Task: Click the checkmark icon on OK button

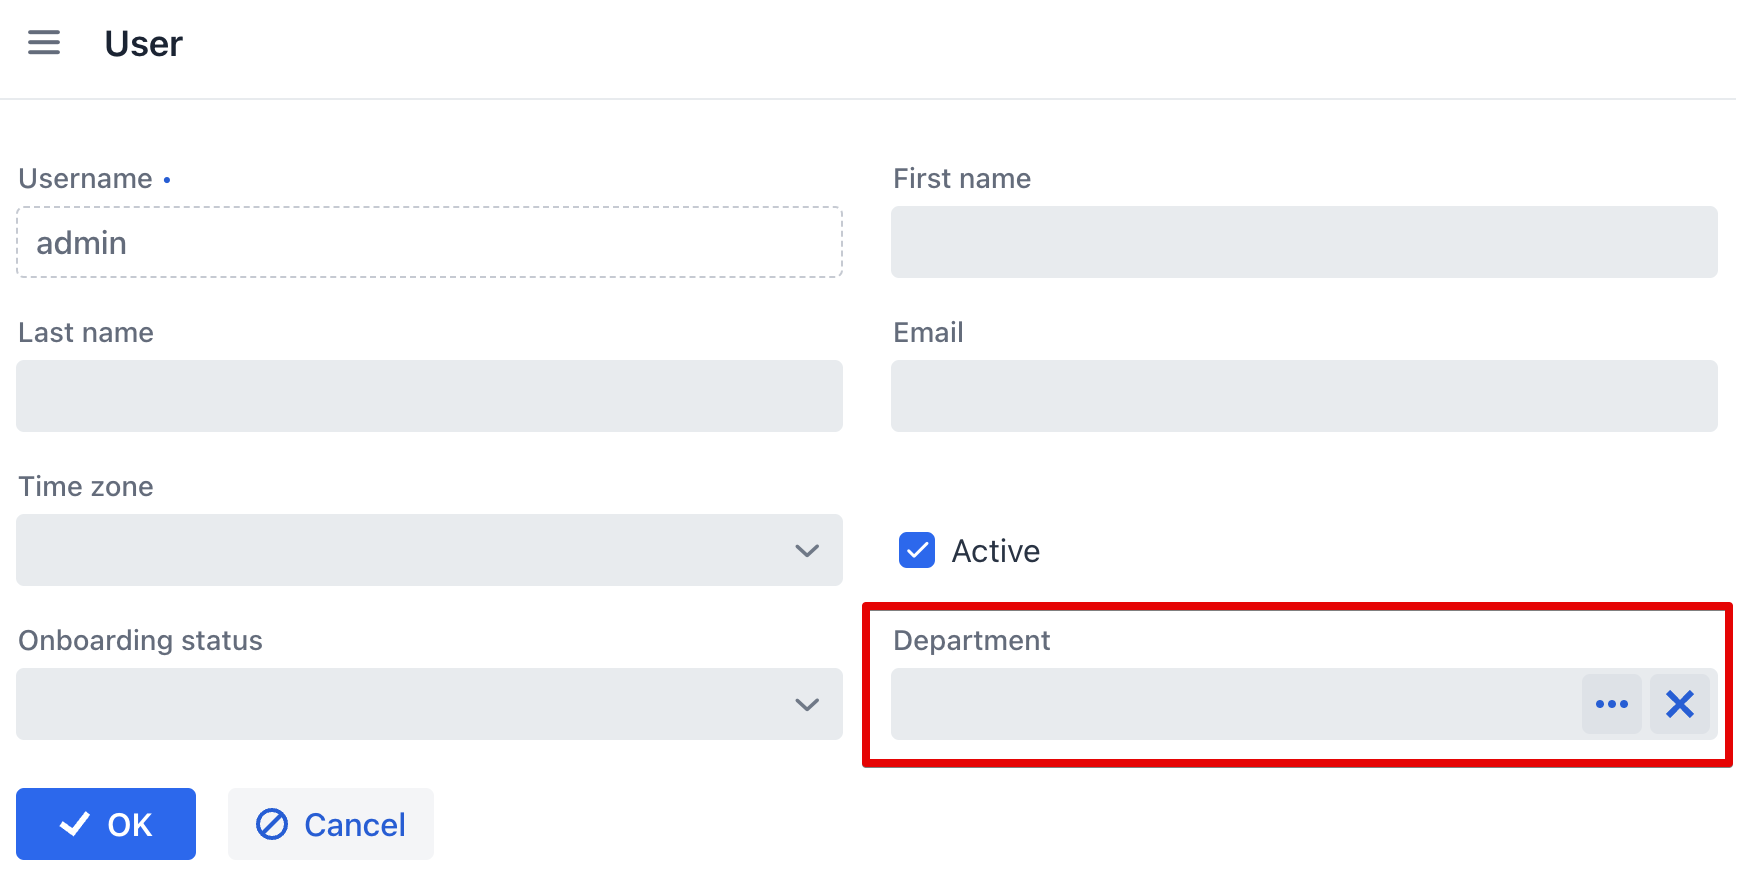Action: tap(75, 824)
